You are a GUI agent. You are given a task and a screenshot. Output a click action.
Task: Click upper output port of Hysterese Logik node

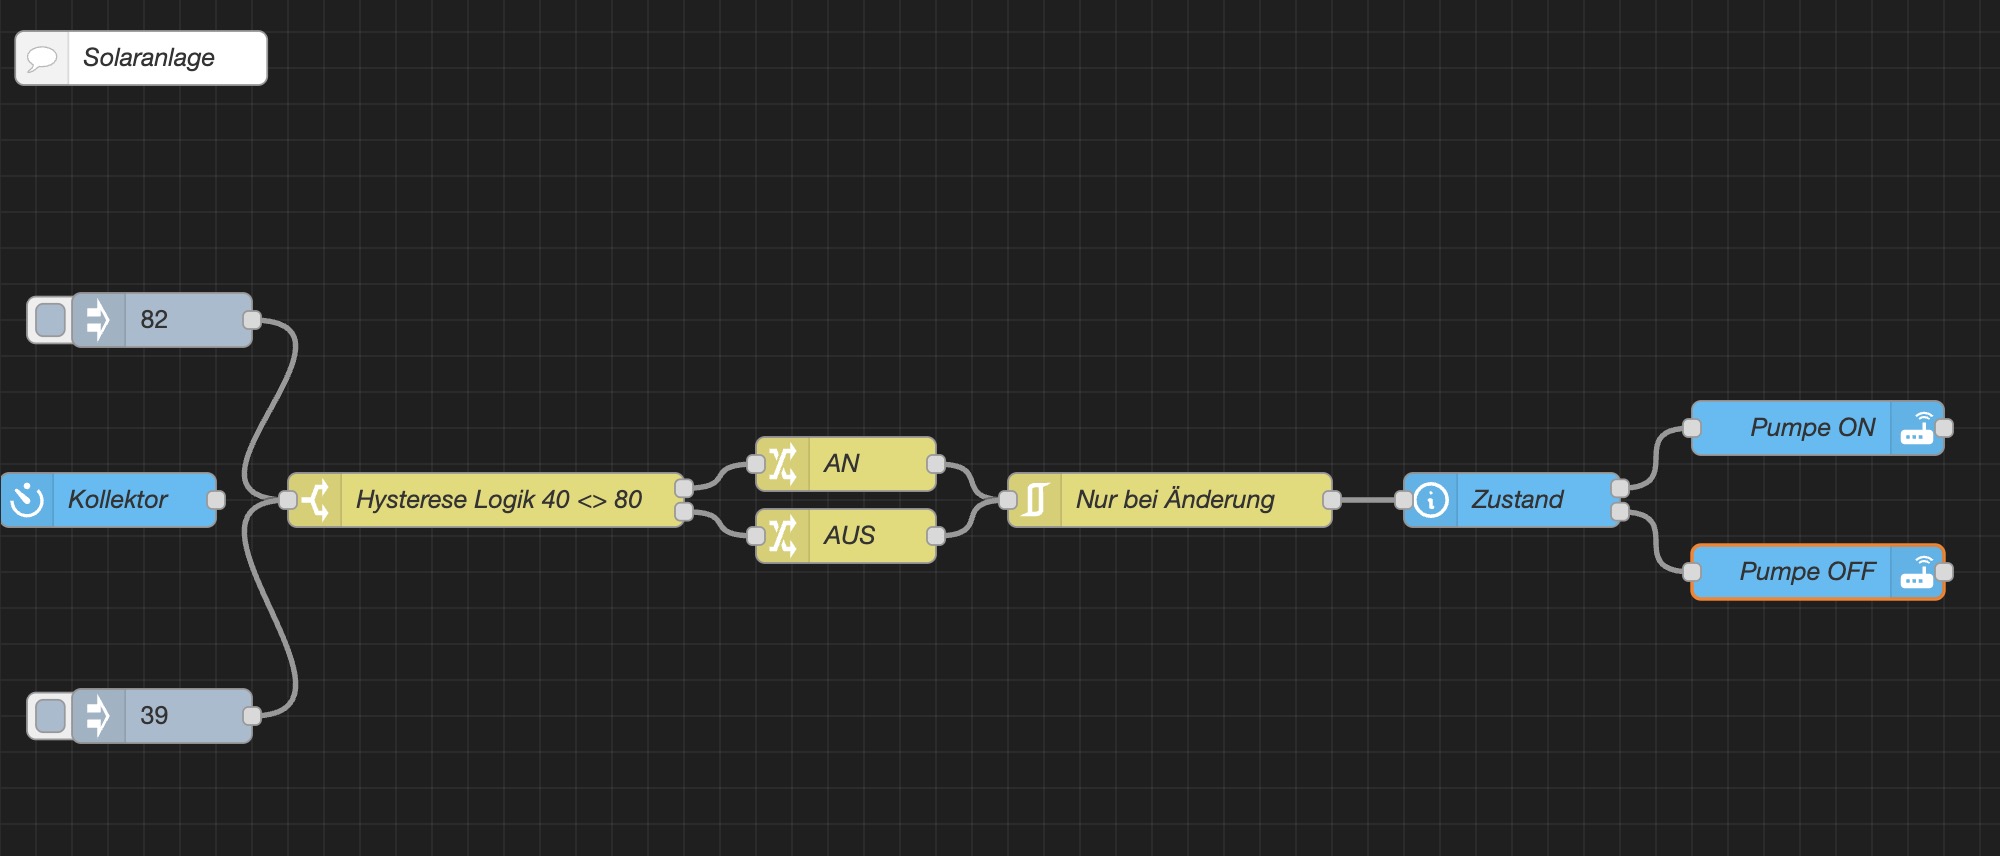click(x=684, y=488)
